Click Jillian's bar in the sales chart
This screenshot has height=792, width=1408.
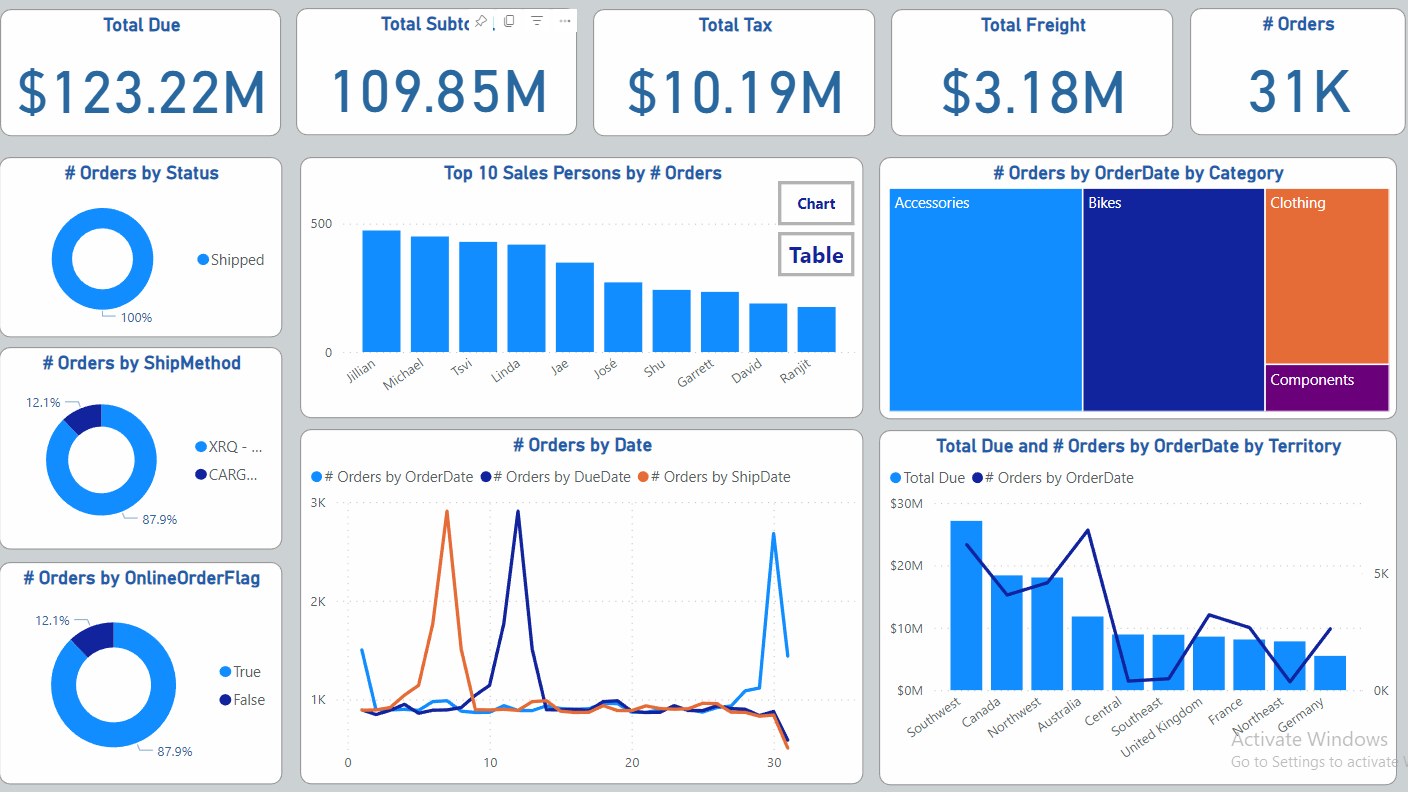(x=381, y=292)
